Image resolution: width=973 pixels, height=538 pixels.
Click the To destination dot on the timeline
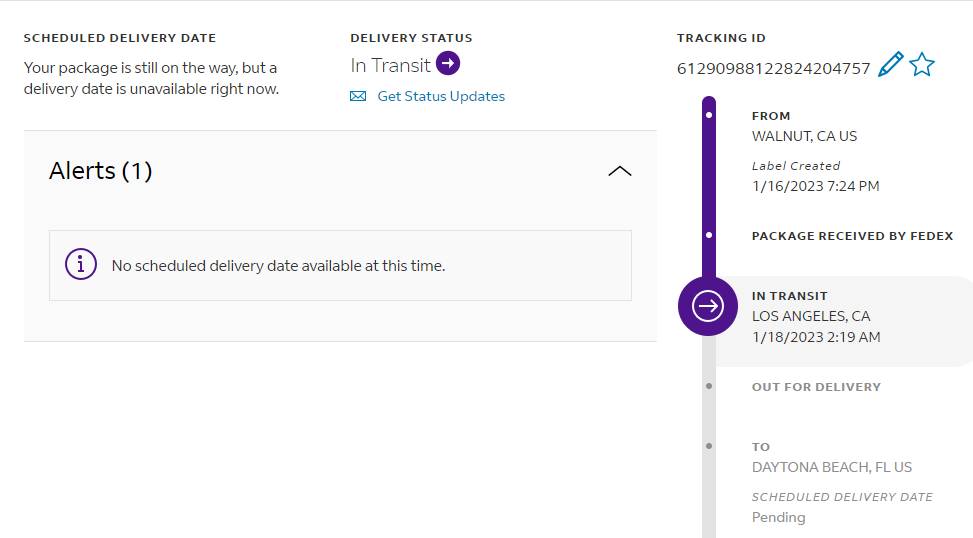[x=709, y=446]
